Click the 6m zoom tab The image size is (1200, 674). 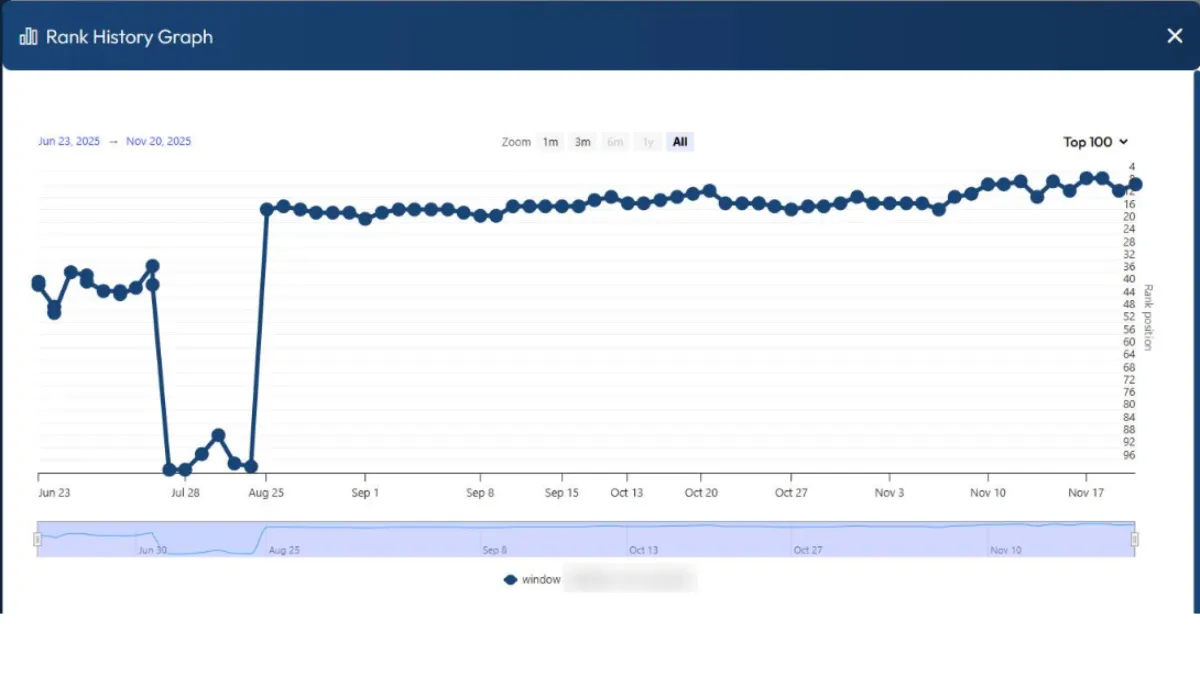tap(615, 141)
